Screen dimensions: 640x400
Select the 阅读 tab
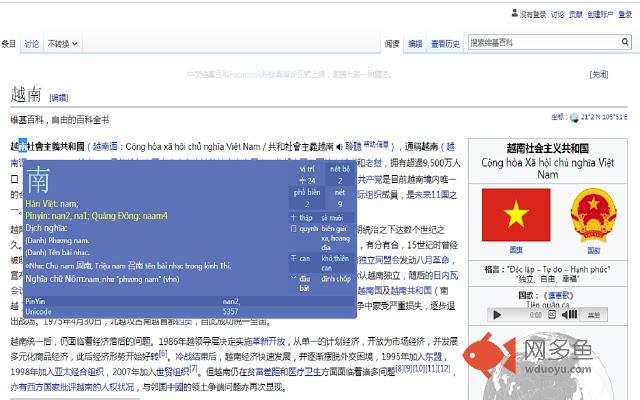(392, 44)
